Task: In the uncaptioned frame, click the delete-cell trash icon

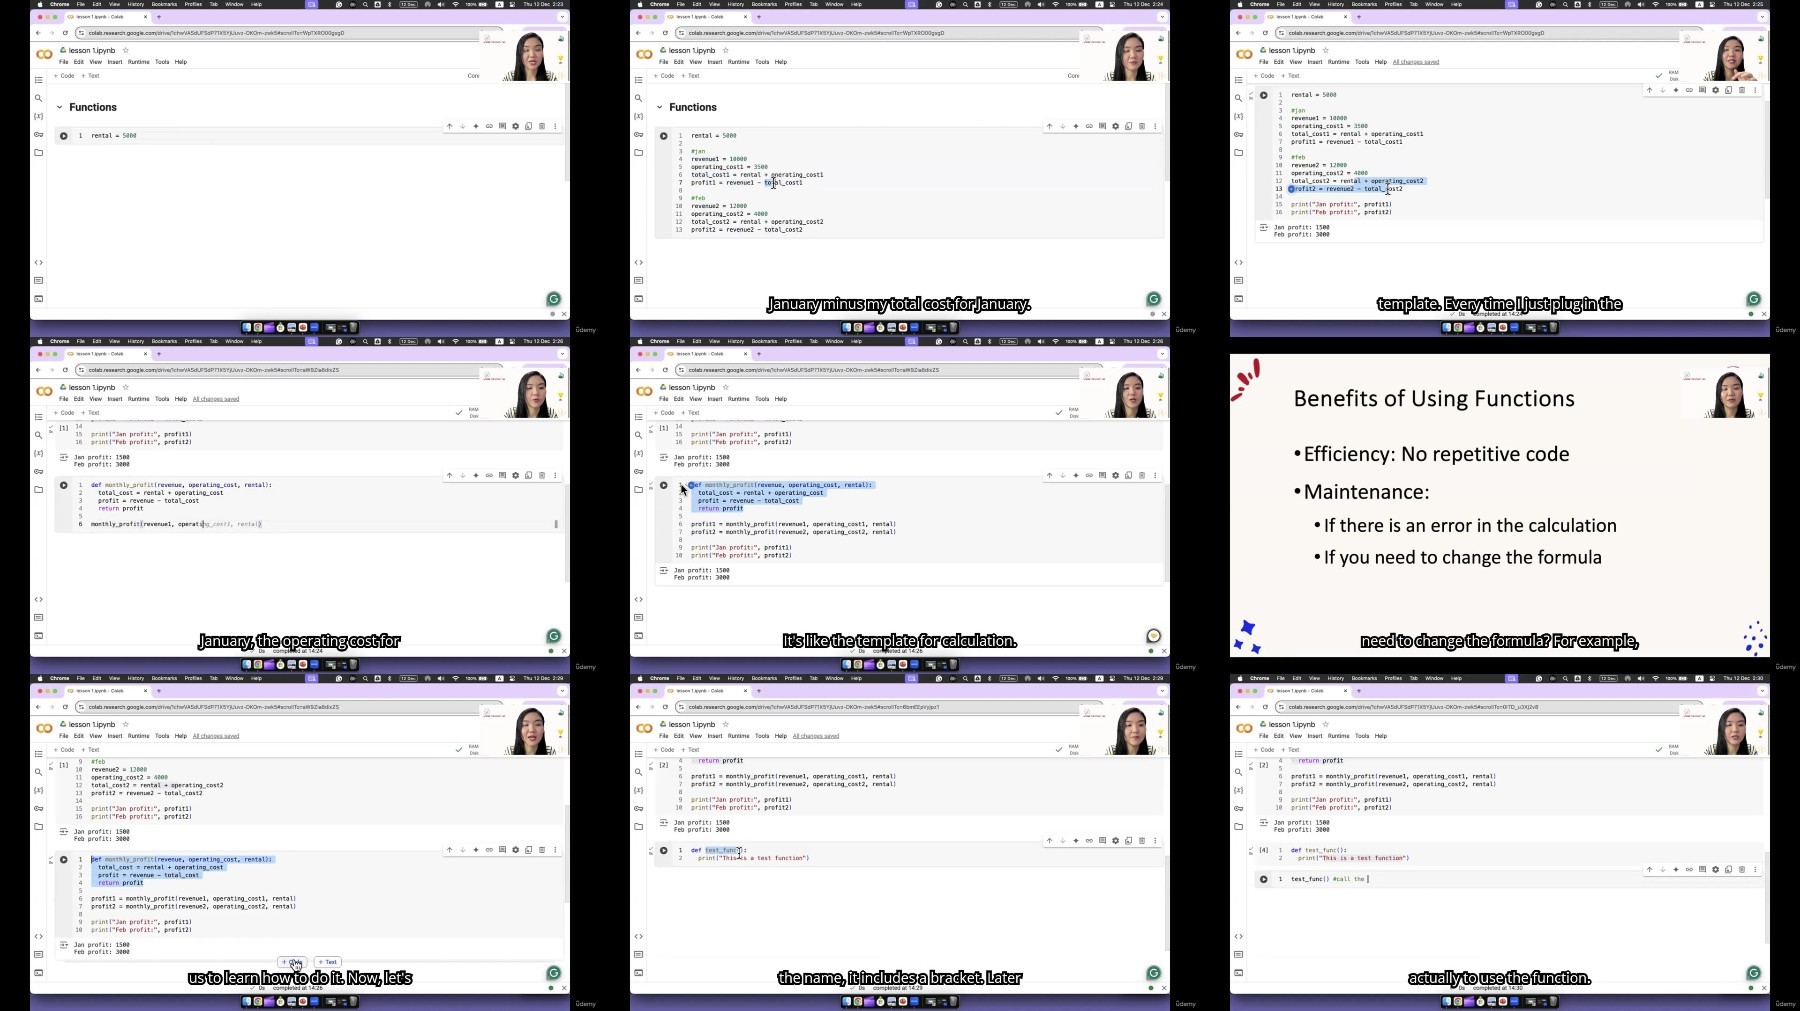Action: pos(542,126)
